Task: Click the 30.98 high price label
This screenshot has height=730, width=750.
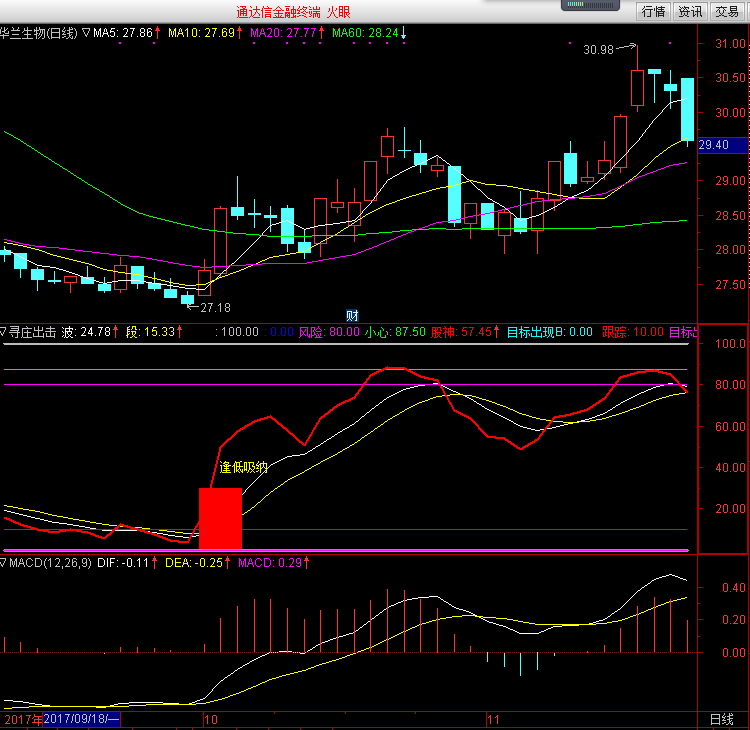Action: click(x=598, y=50)
